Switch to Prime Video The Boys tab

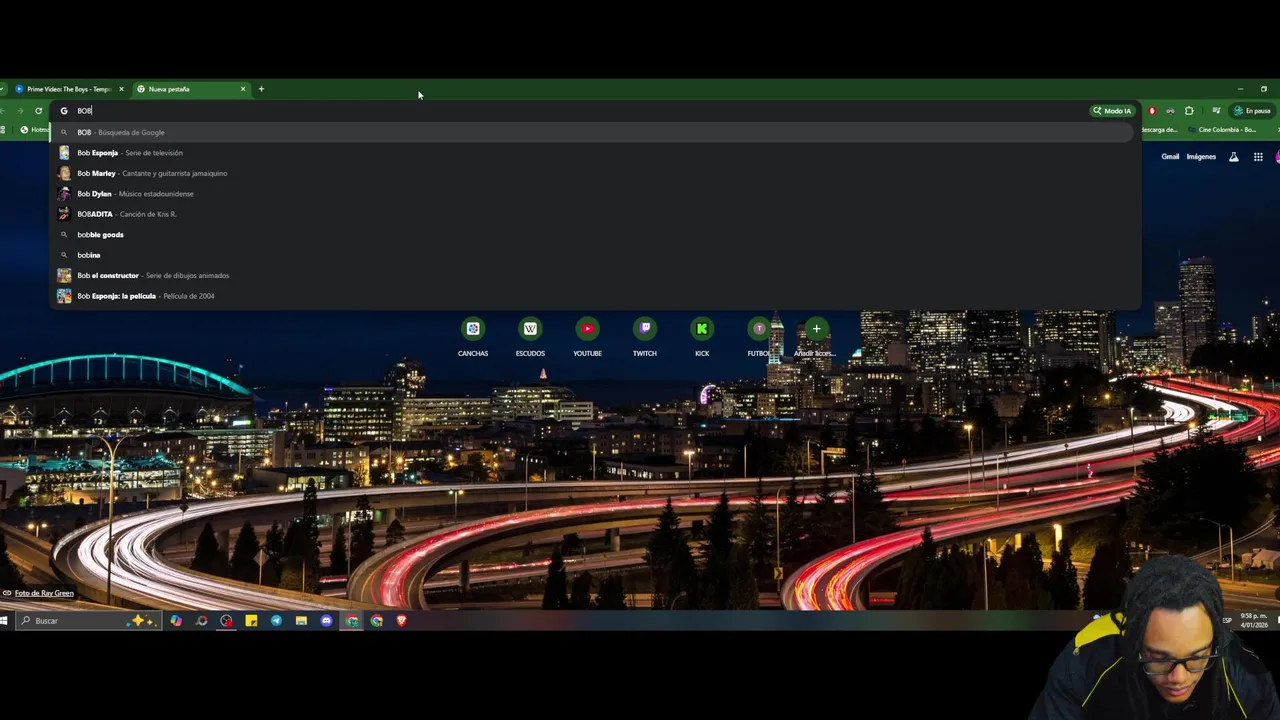[68, 89]
